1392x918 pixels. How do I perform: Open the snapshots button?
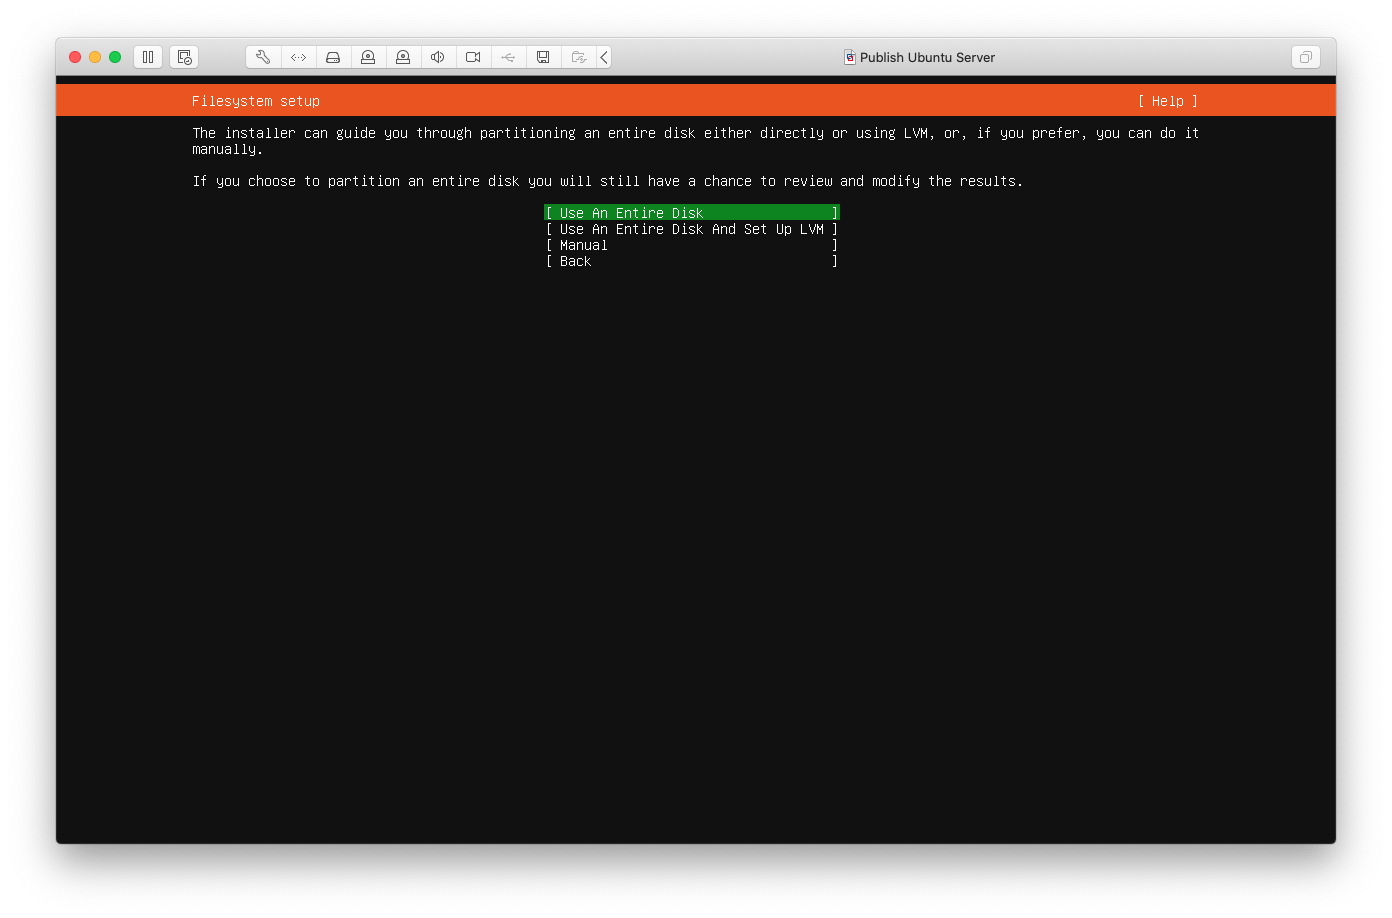point(184,57)
